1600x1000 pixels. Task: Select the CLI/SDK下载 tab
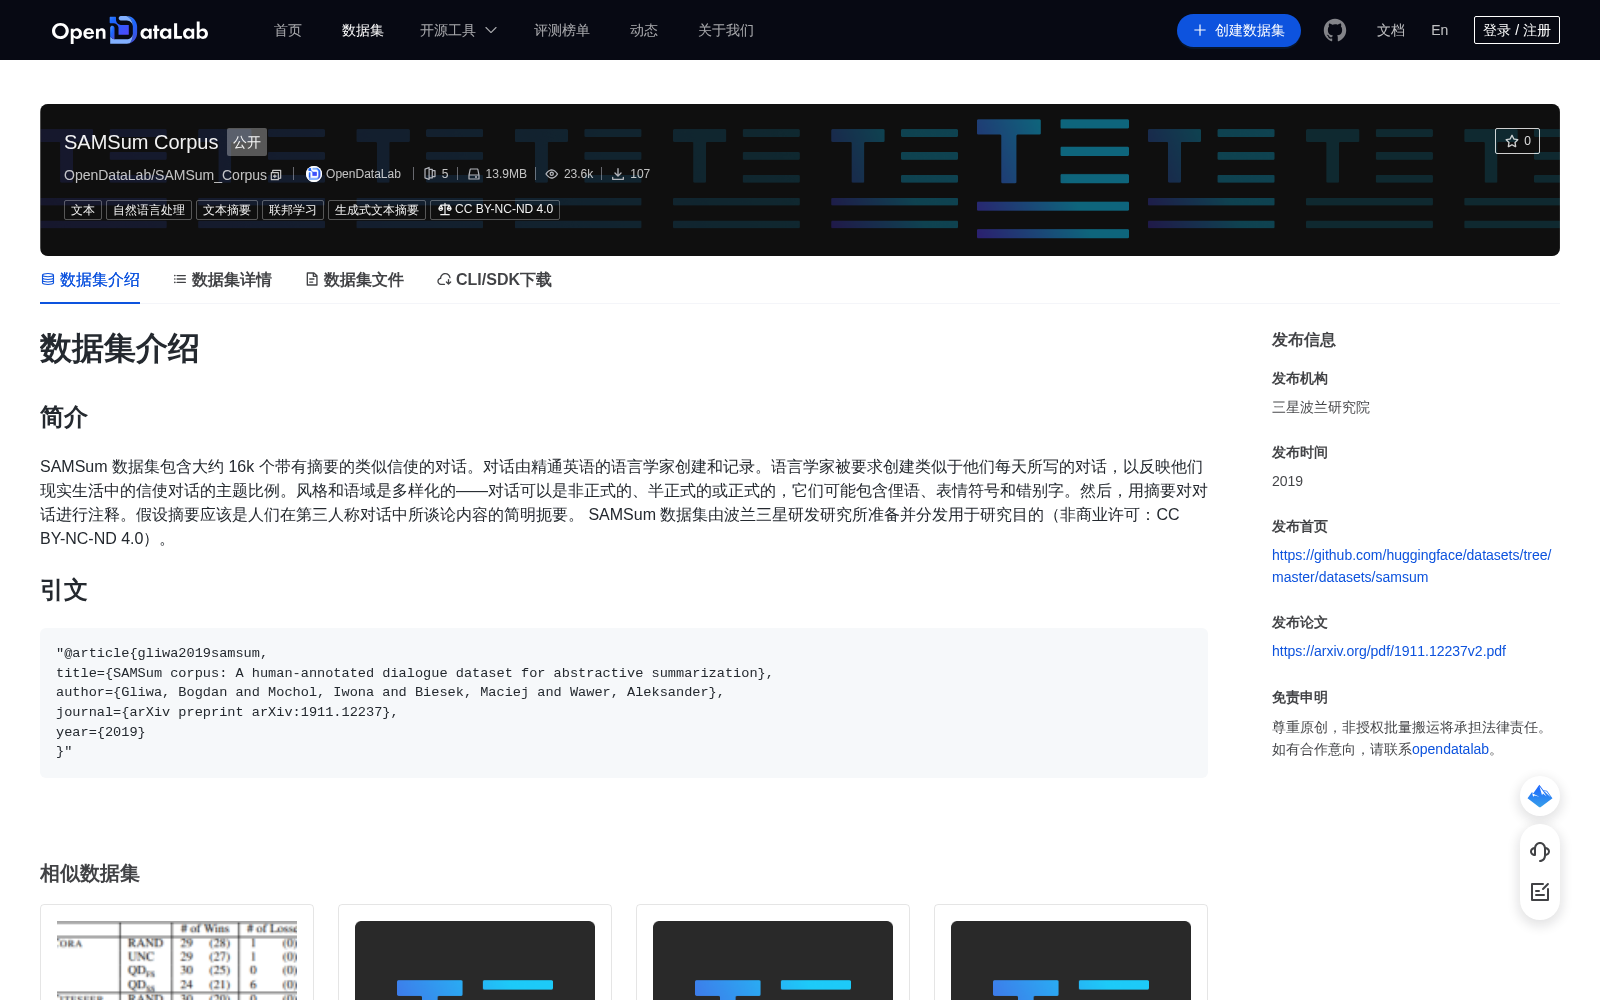494,280
